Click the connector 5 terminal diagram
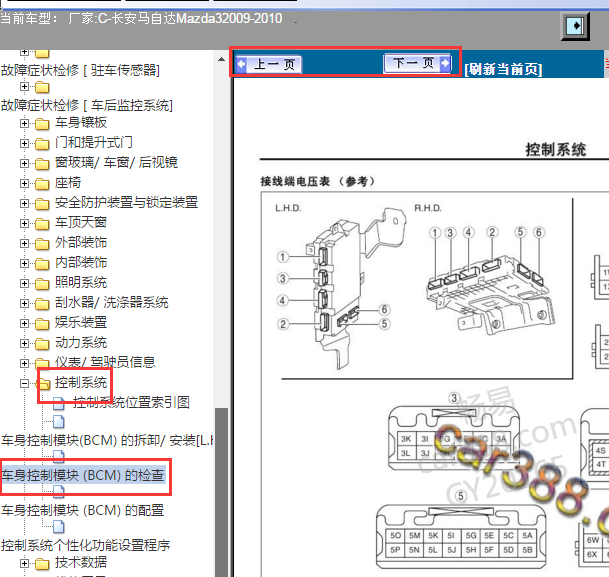 point(461,536)
